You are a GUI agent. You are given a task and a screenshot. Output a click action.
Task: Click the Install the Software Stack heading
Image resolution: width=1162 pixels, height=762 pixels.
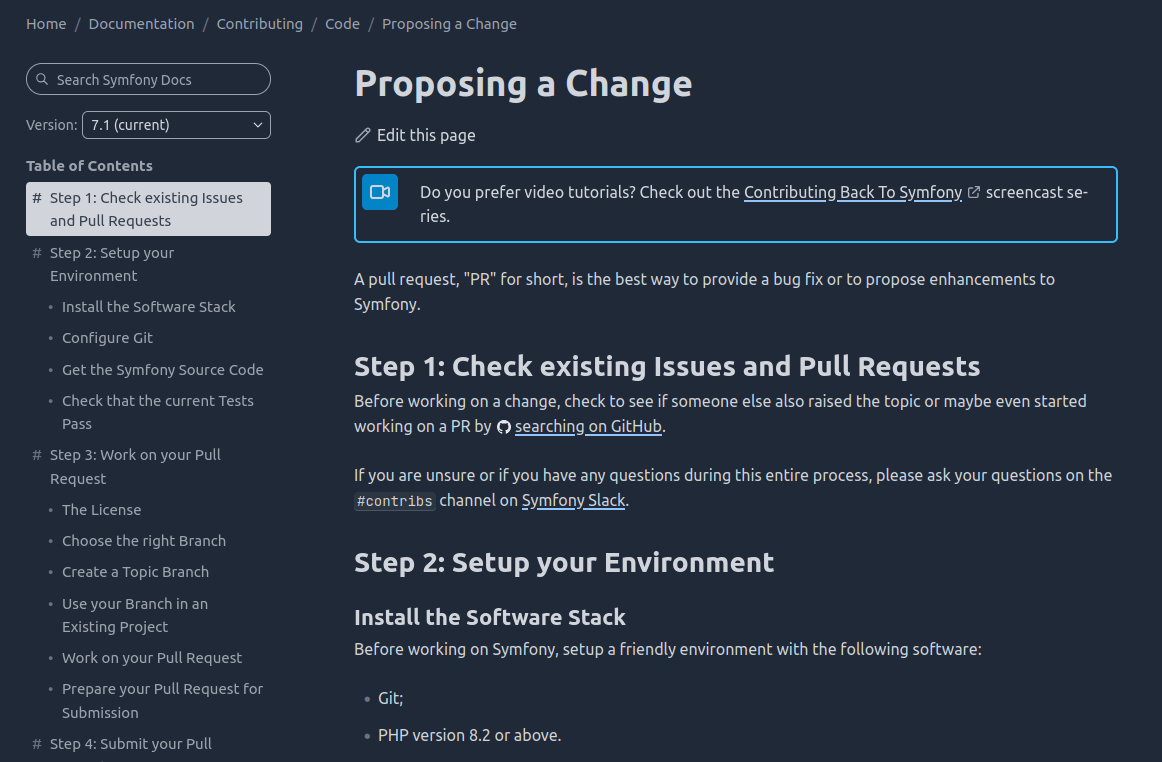point(490,617)
